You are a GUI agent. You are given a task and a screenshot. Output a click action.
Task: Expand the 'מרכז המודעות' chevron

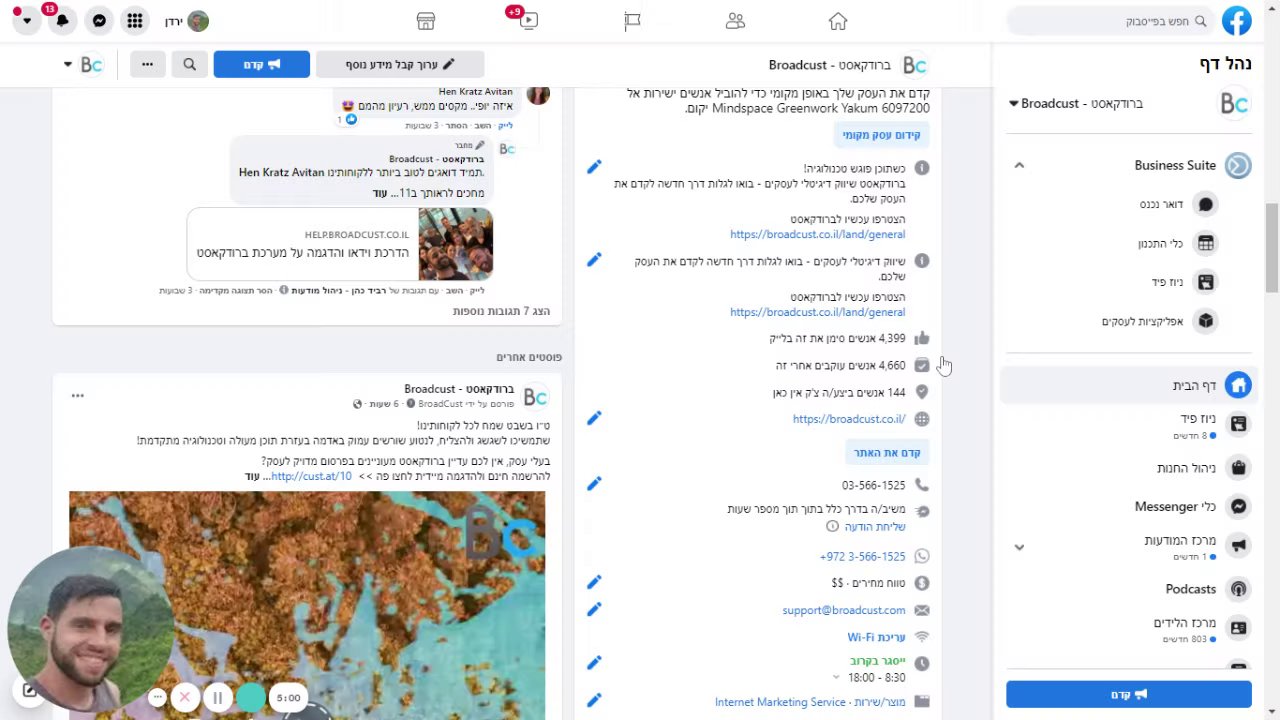tap(1019, 547)
